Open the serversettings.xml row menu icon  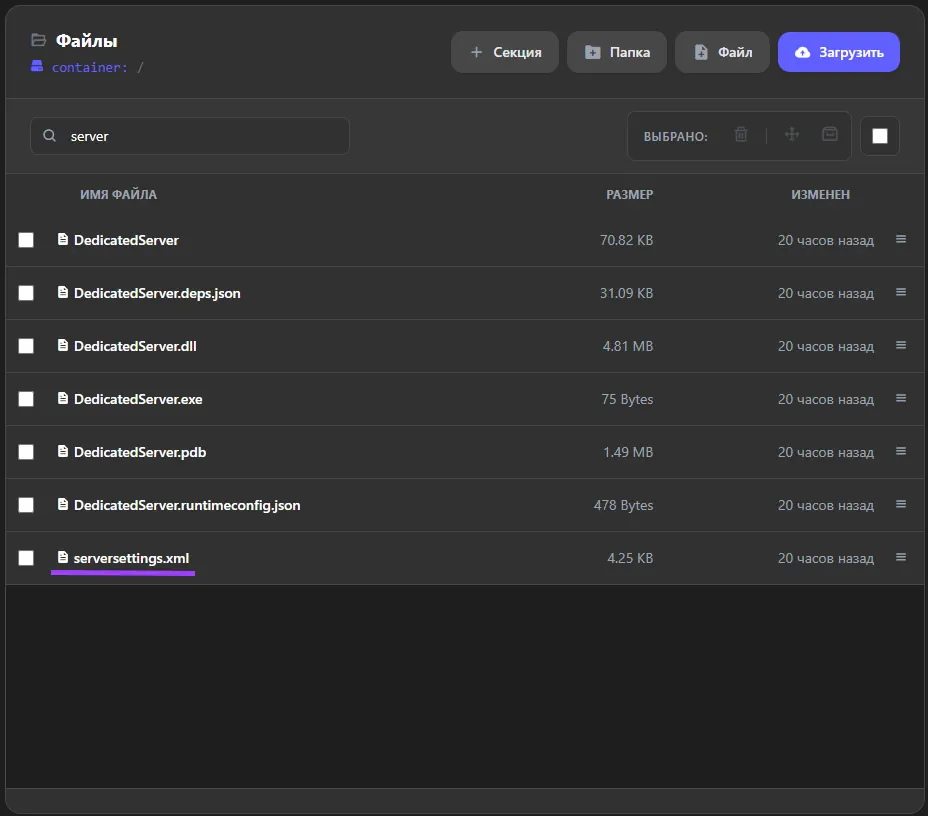click(x=901, y=557)
